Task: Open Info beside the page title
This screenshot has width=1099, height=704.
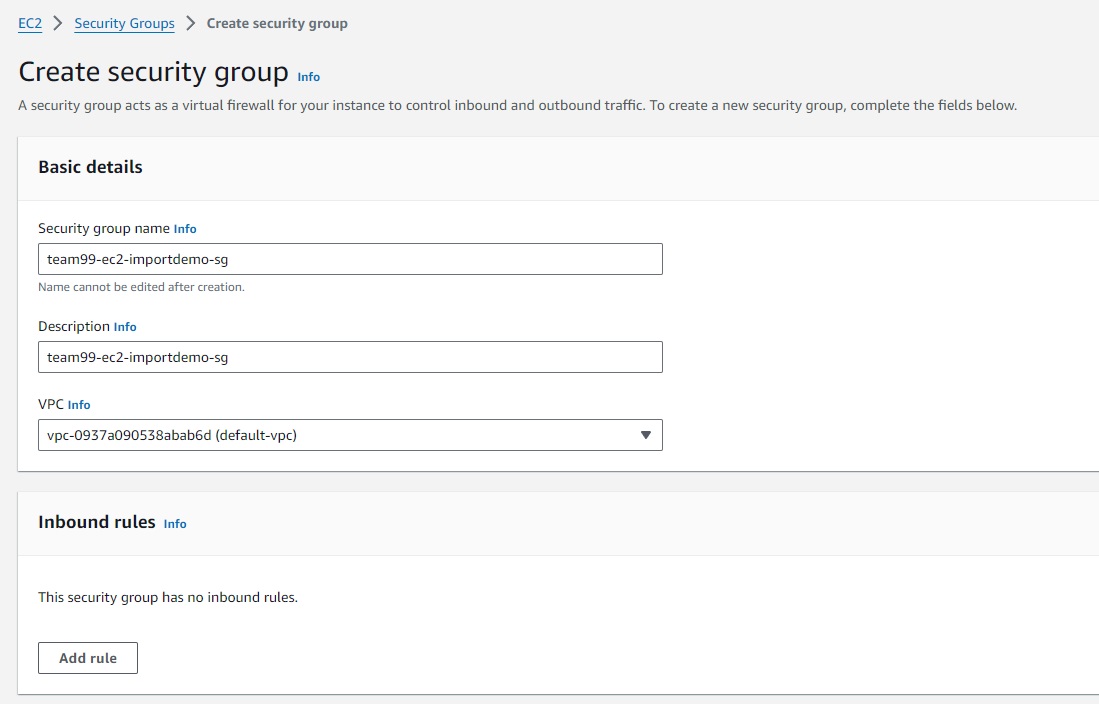Action: coord(309,77)
